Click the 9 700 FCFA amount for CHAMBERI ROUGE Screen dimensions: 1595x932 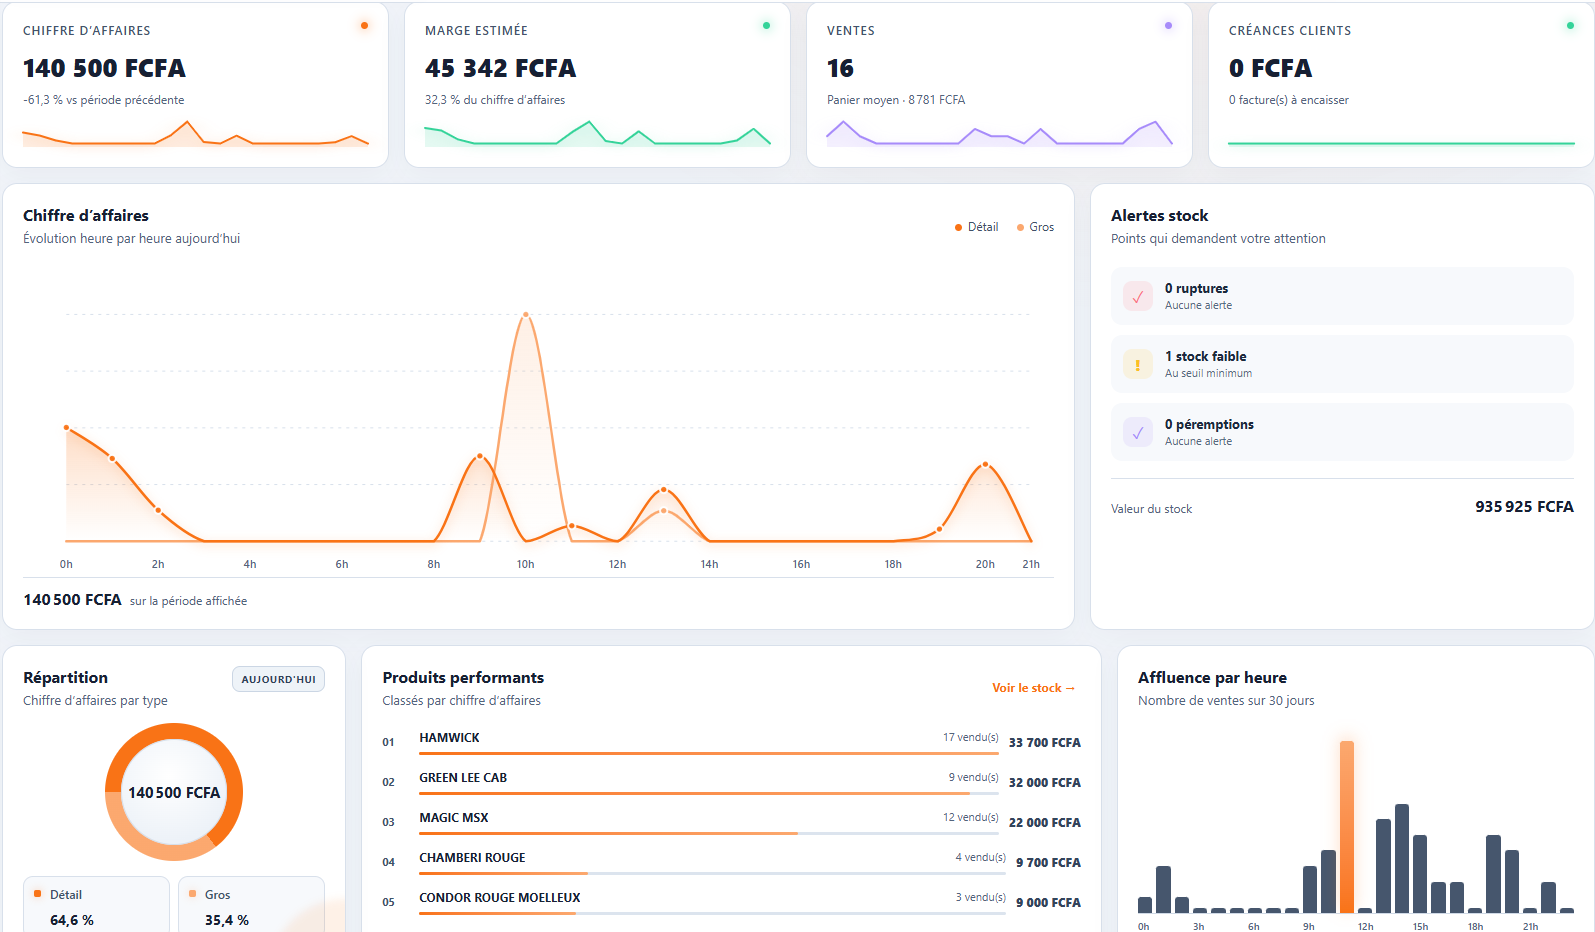1048,863
